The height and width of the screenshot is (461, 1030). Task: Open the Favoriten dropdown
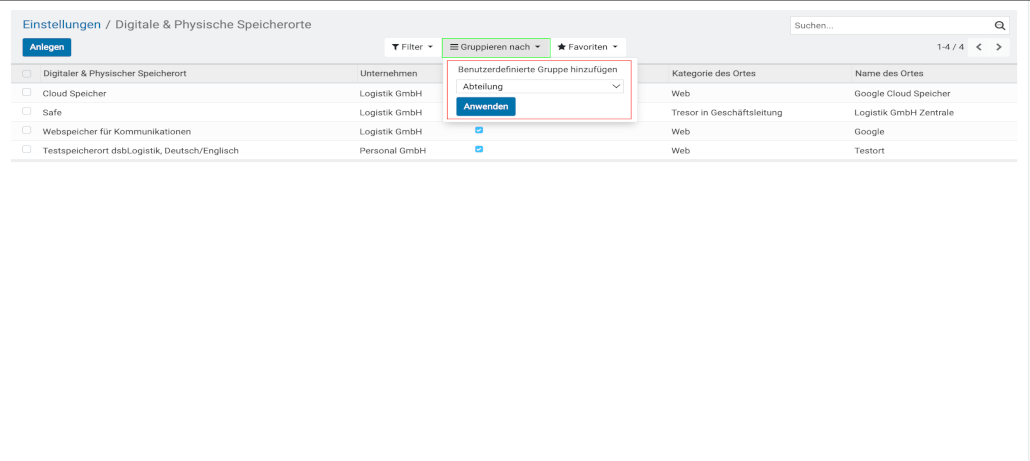[x=588, y=47]
